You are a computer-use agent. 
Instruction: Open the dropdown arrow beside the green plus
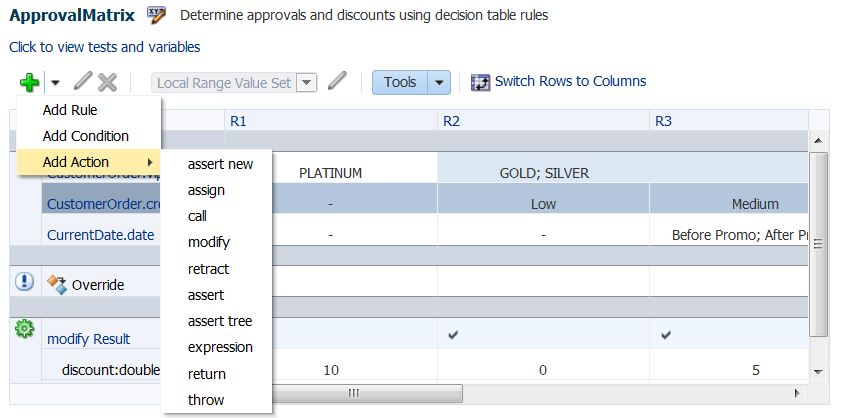click(x=55, y=83)
